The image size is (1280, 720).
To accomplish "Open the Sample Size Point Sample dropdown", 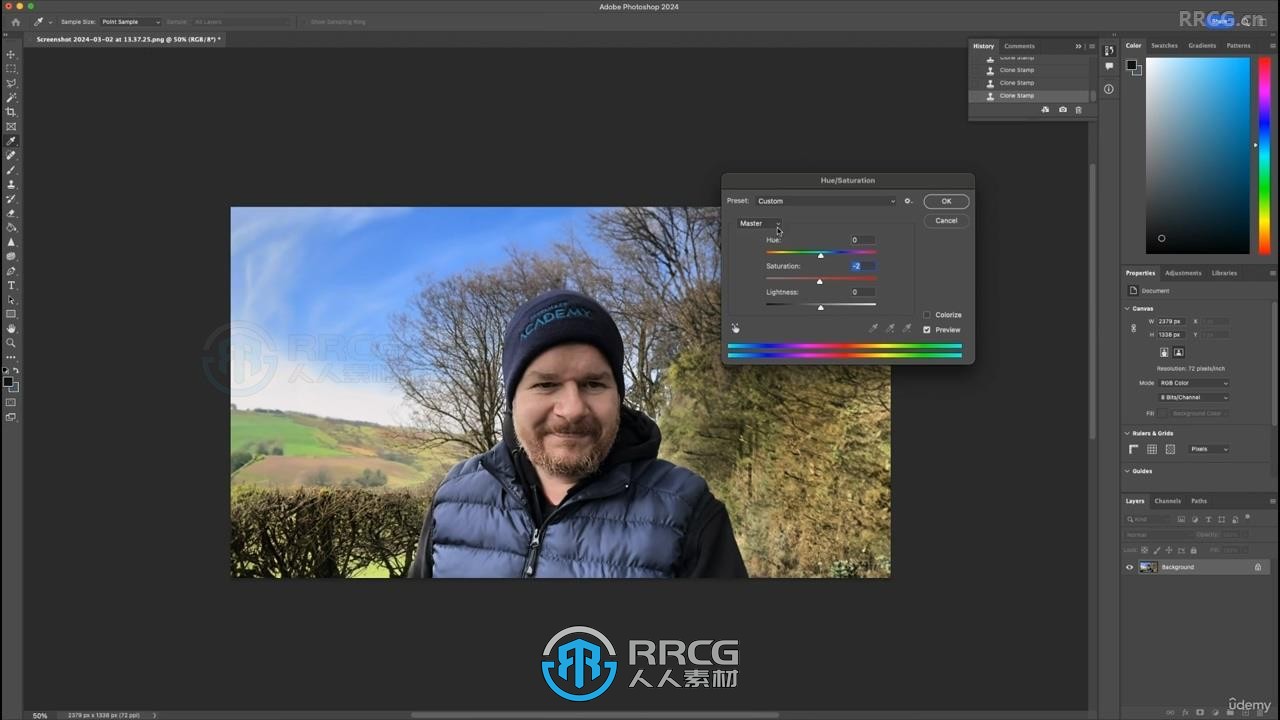I will coord(130,21).
